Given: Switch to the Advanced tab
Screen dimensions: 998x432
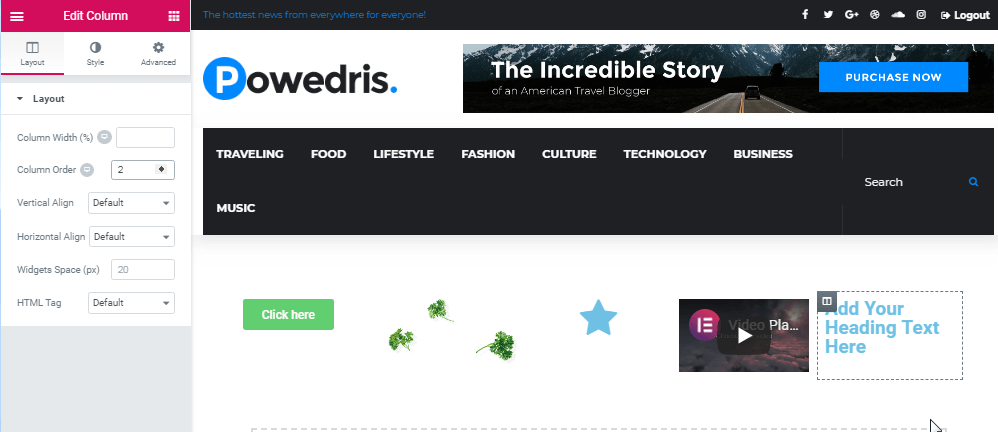Looking at the screenshot, I should click(158, 54).
